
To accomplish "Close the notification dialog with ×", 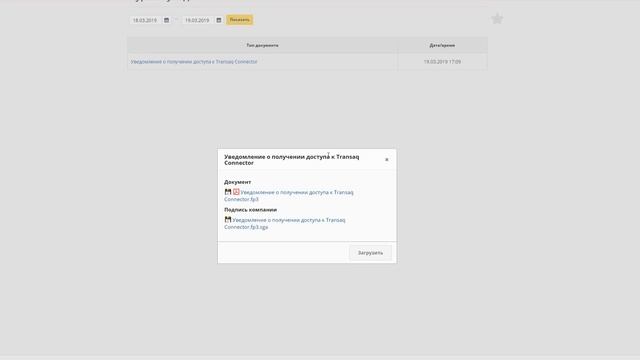I will pos(387,160).
